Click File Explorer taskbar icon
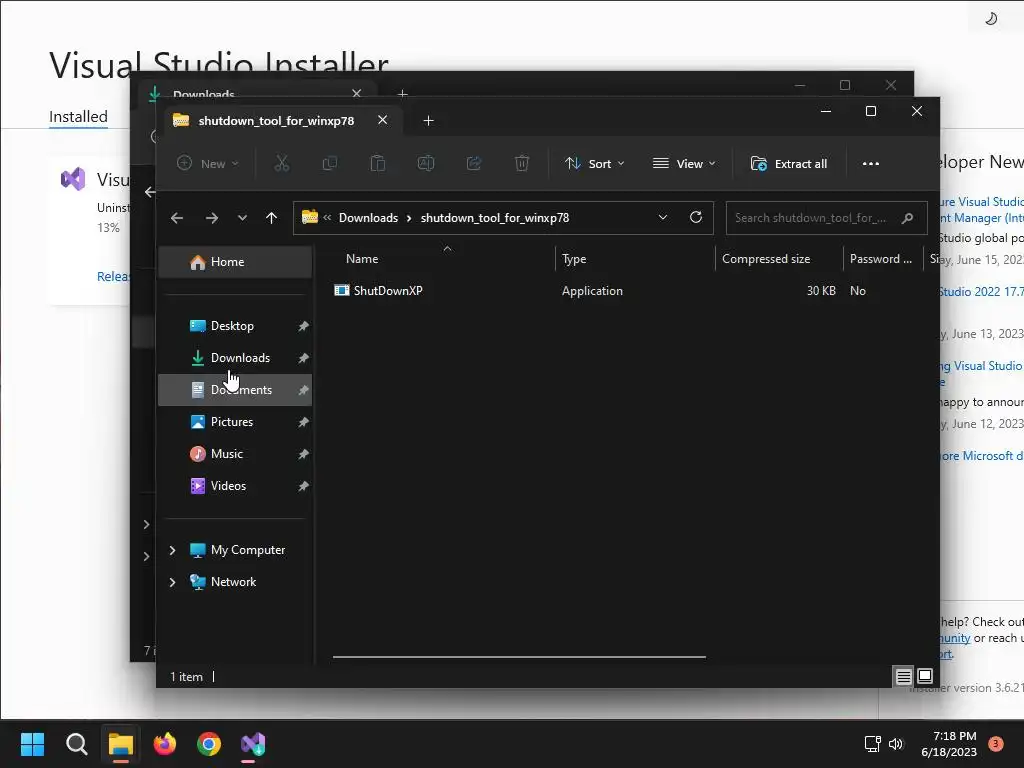Image resolution: width=1024 pixels, height=768 pixels. [x=121, y=744]
